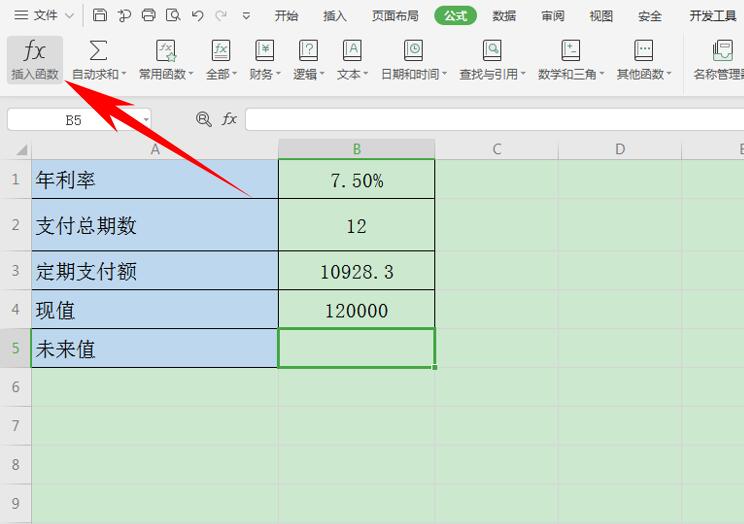Open the All functions (全部) icon
Image resolution: width=744 pixels, height=524 pixels.
[x=221, y=50]
